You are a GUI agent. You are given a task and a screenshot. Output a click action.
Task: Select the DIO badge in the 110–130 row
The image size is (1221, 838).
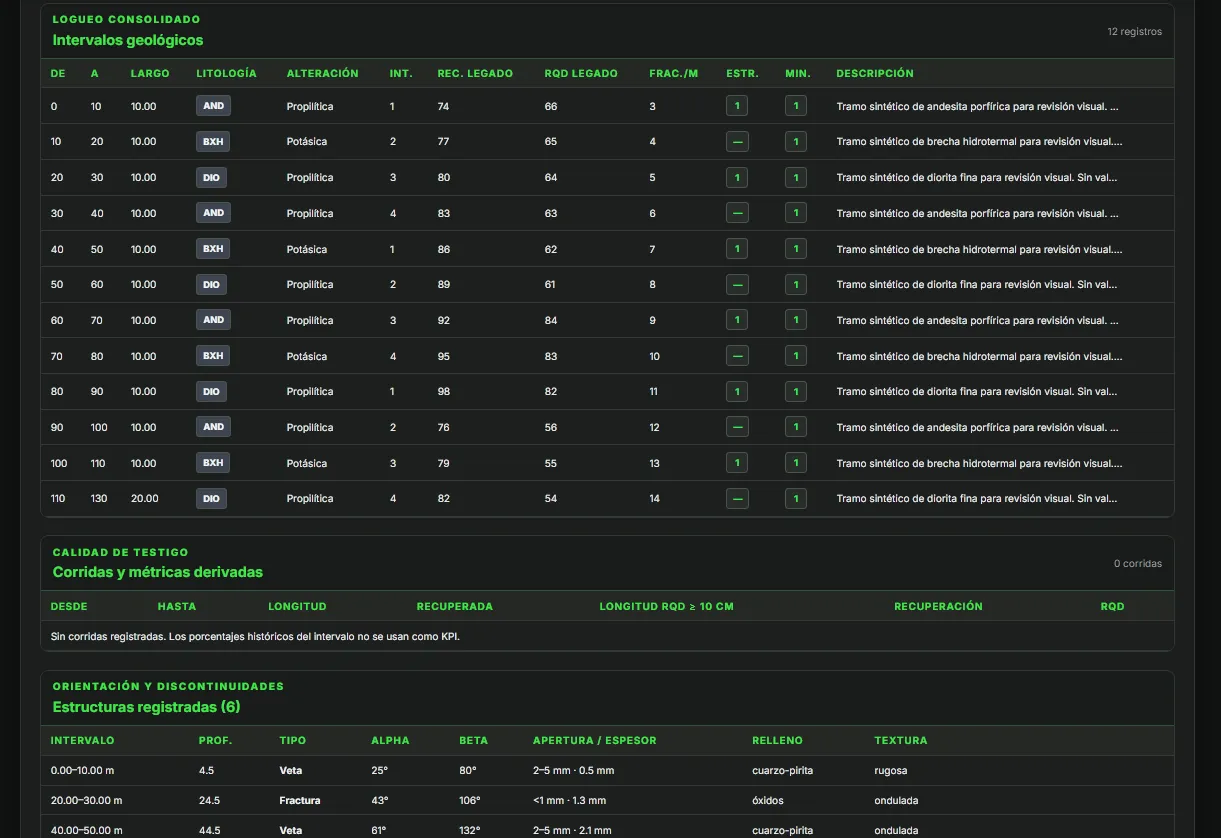pos(211,499)
